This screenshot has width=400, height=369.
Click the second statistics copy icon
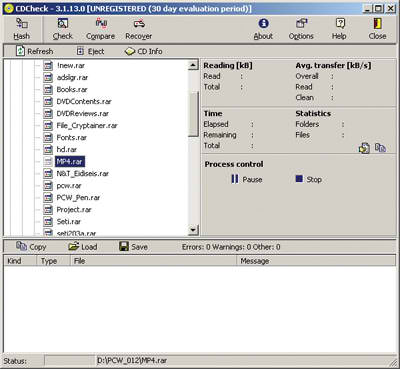tap(380, 147)
